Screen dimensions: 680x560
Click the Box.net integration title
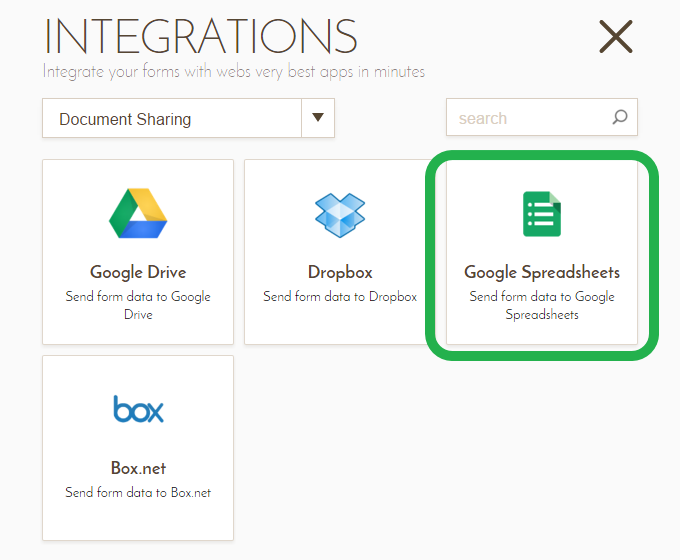(x=138, y=468)
